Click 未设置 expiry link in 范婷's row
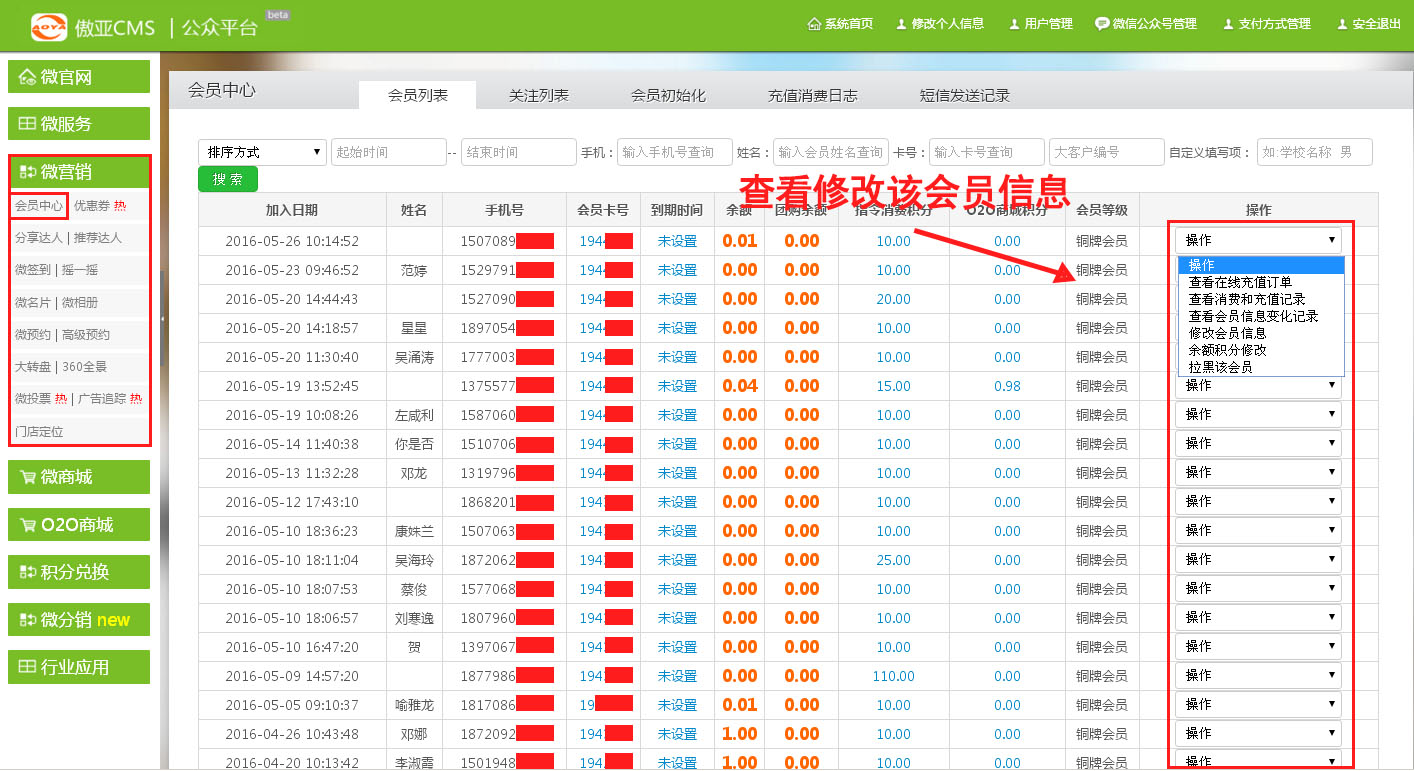This screenshot has height=771, width=1414. (677, 270)
